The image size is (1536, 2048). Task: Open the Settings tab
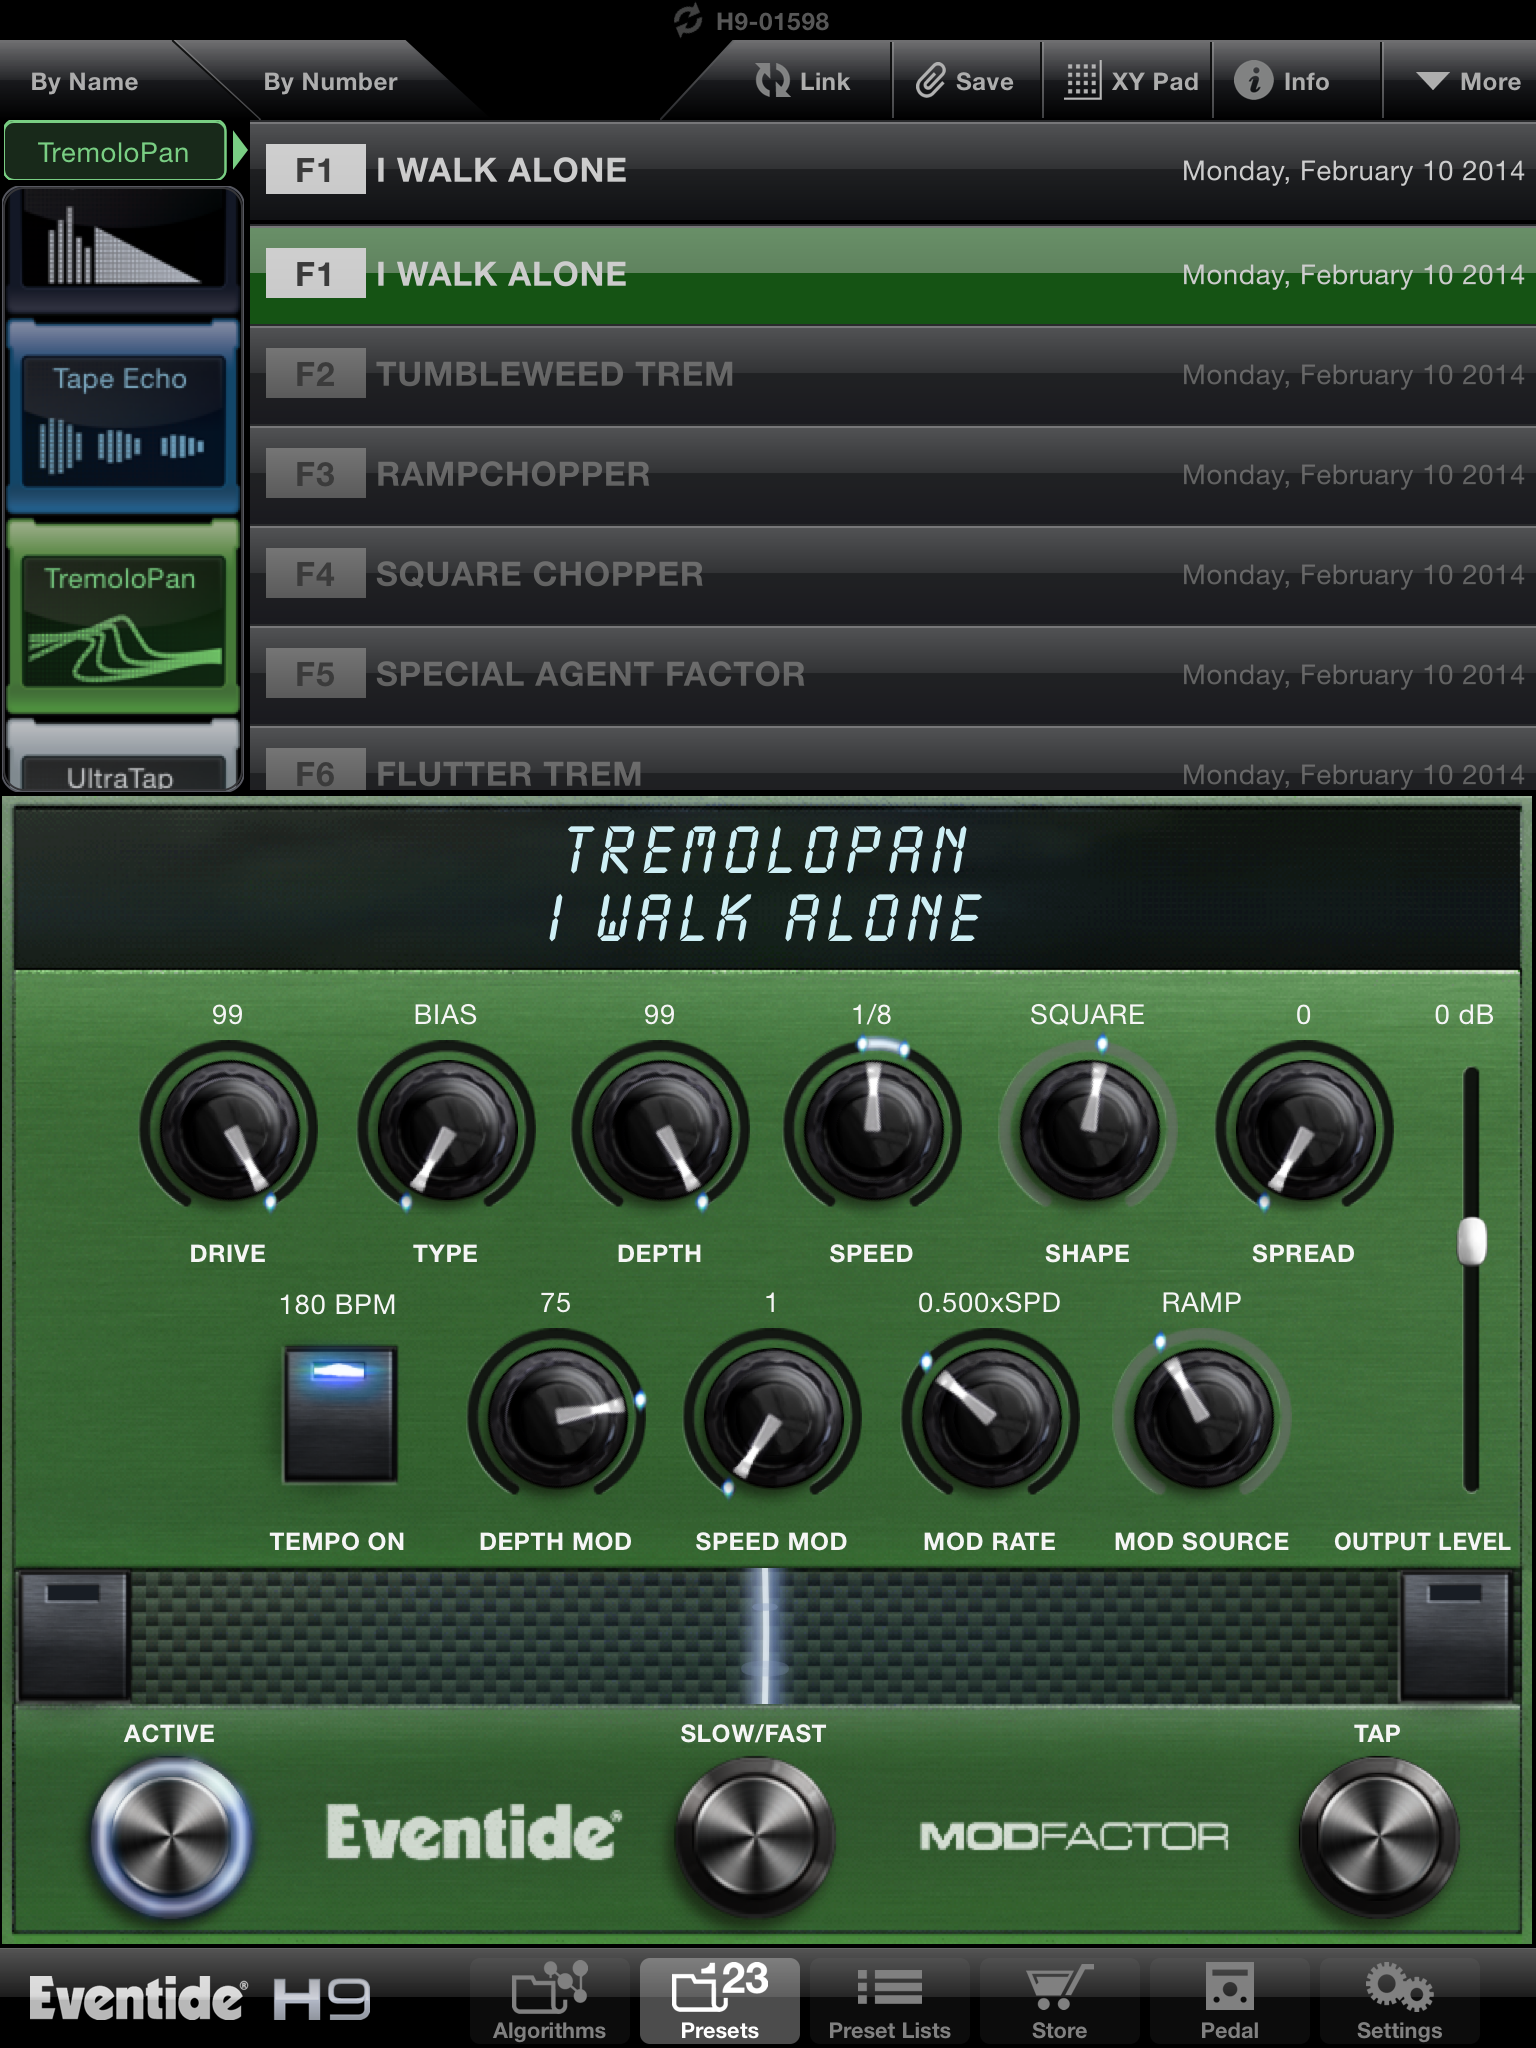[1400, 2000]
